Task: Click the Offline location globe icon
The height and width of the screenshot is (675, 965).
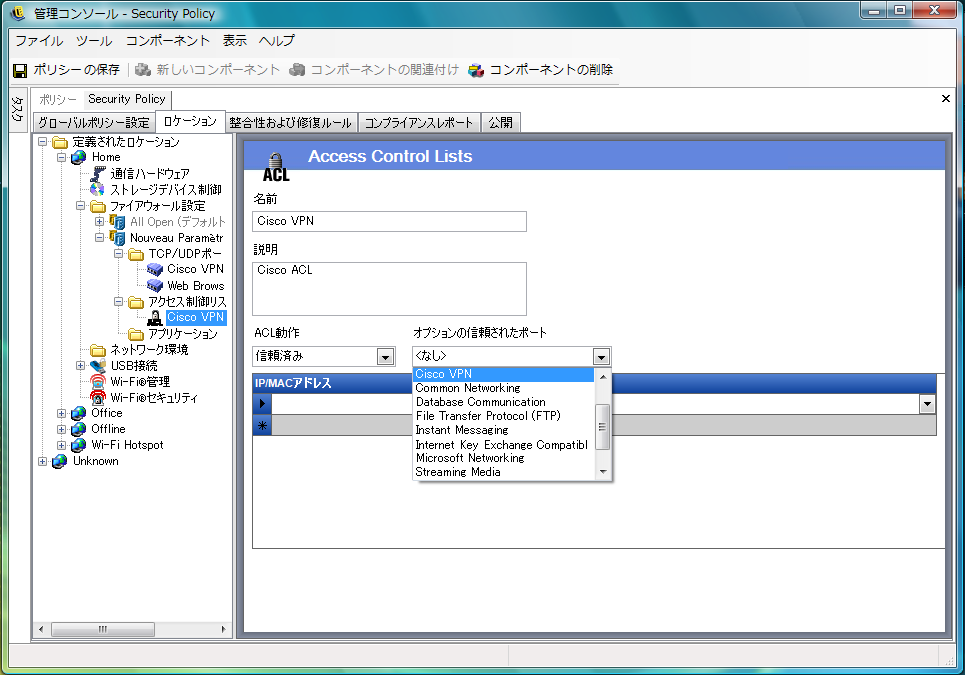Action: [x=79, y=429]
